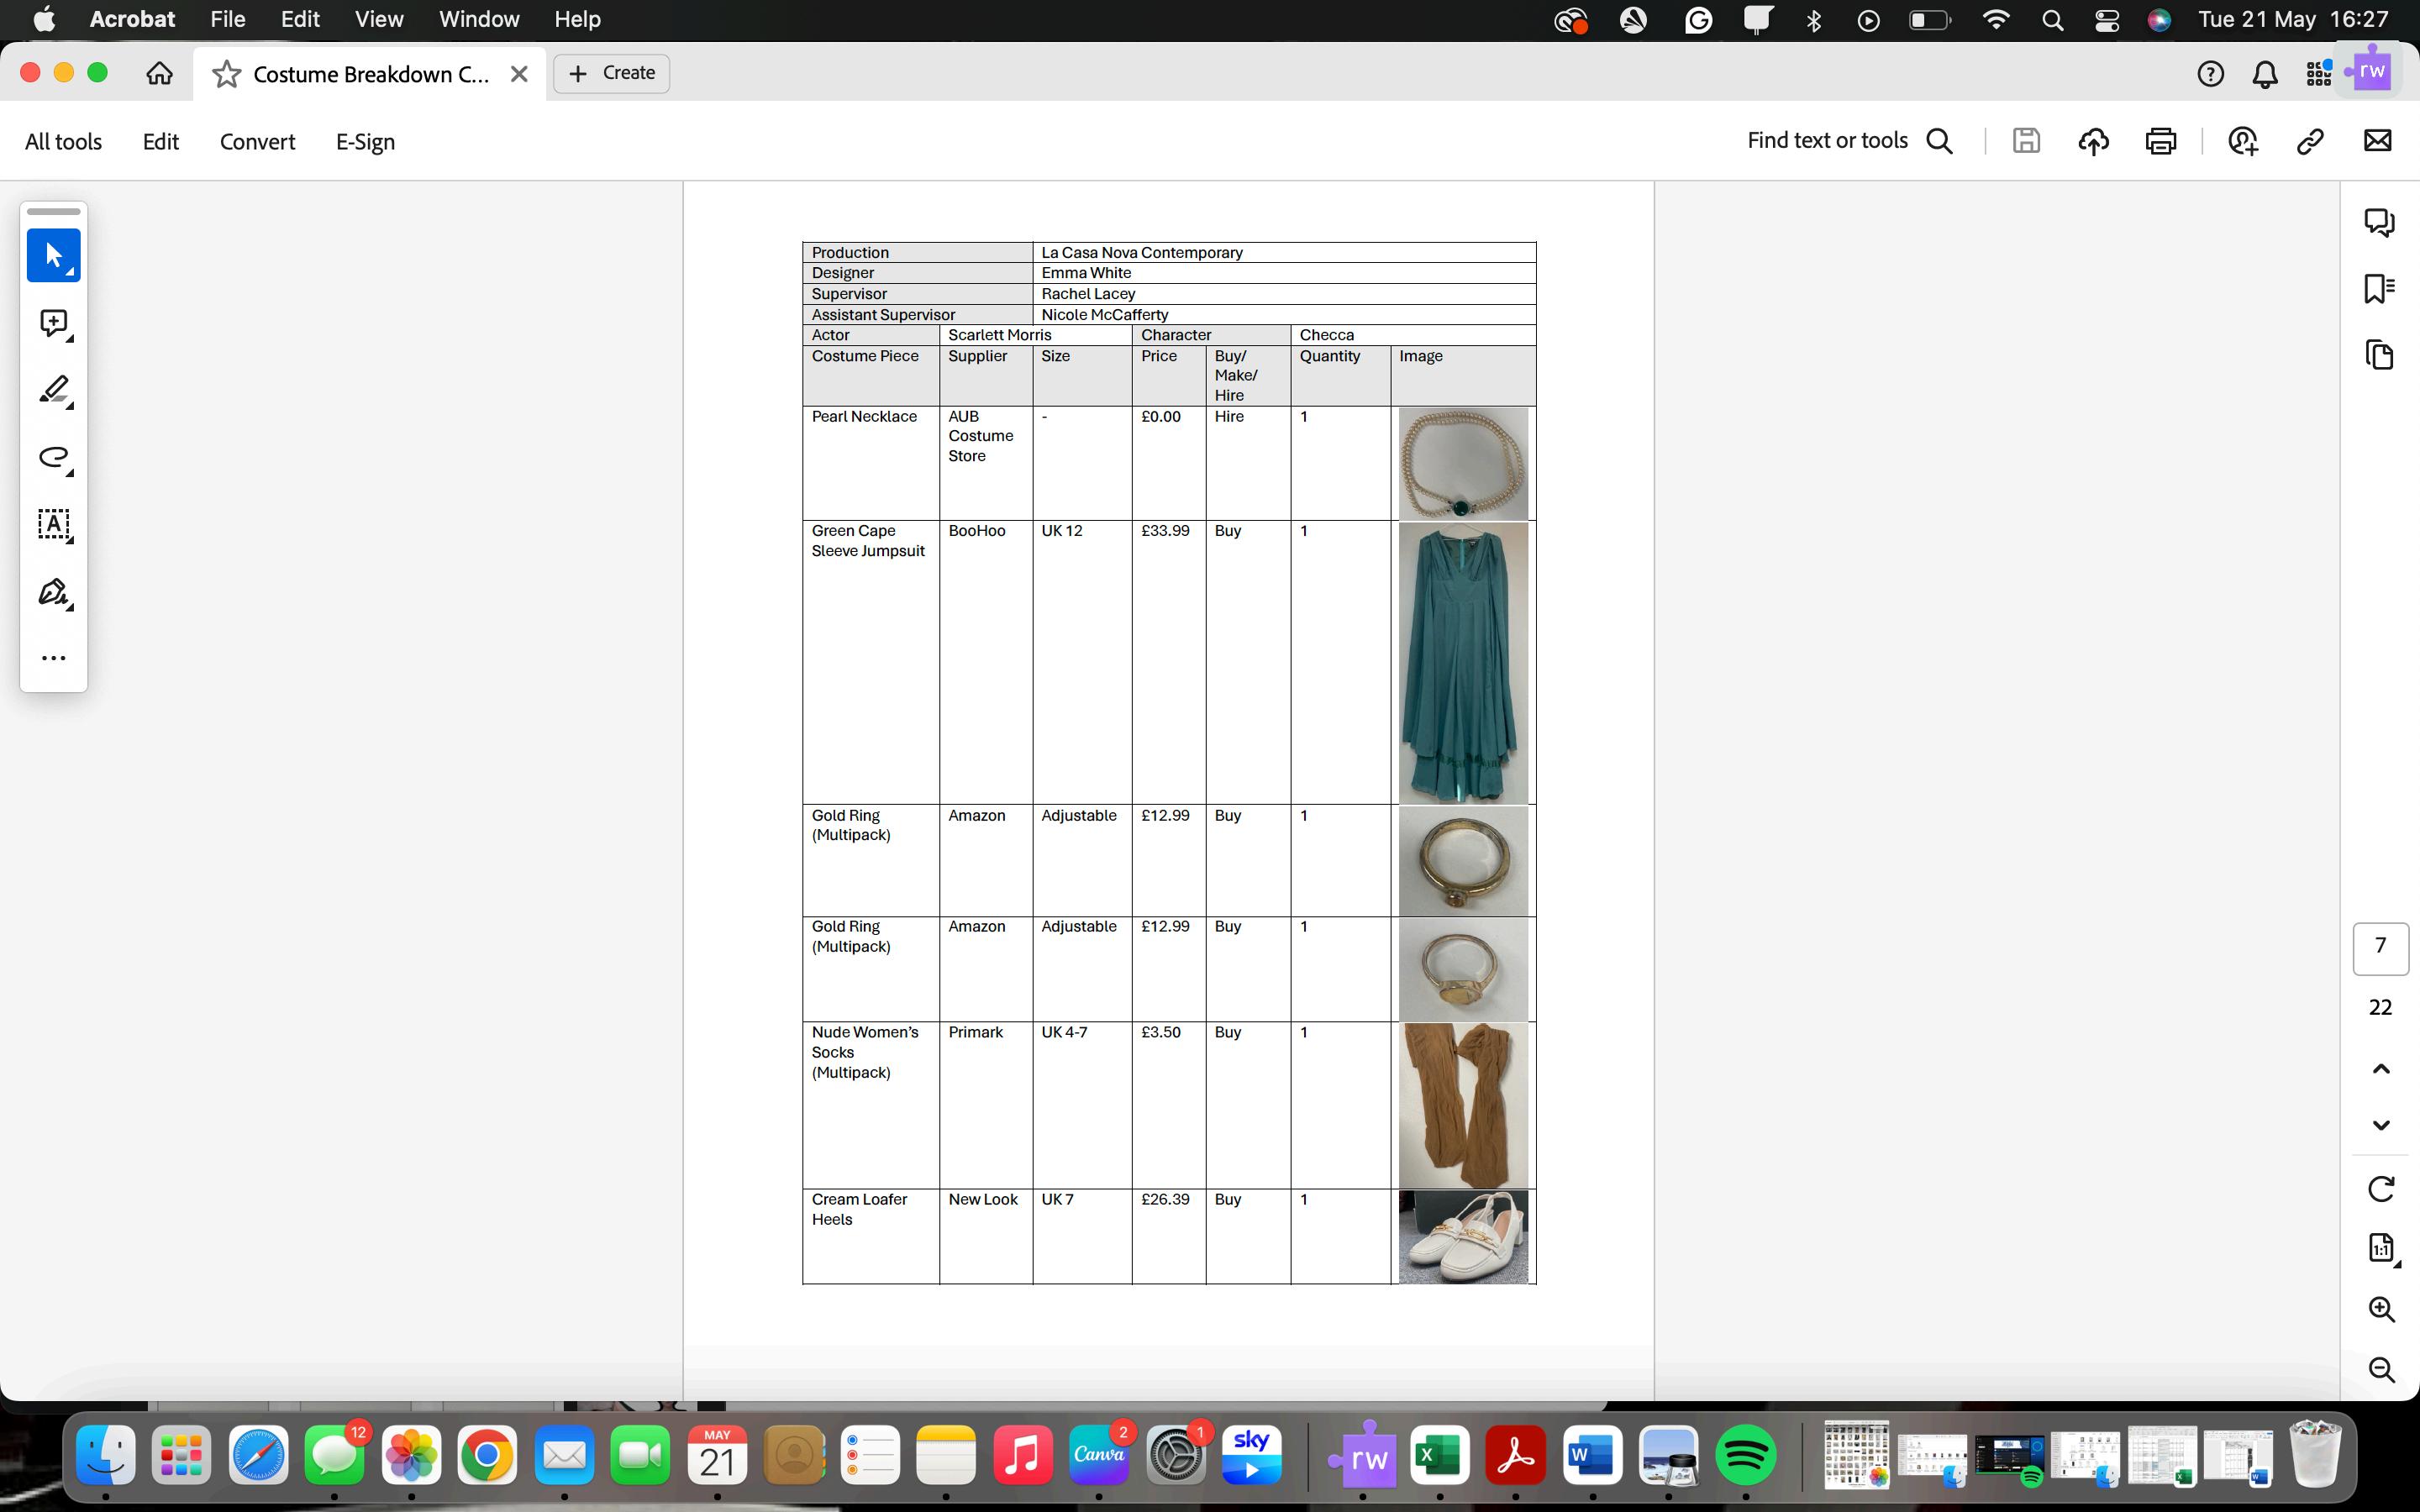Select the arrow selection tool
This screenshot has width=2420, height=1512.
point(53,255)
